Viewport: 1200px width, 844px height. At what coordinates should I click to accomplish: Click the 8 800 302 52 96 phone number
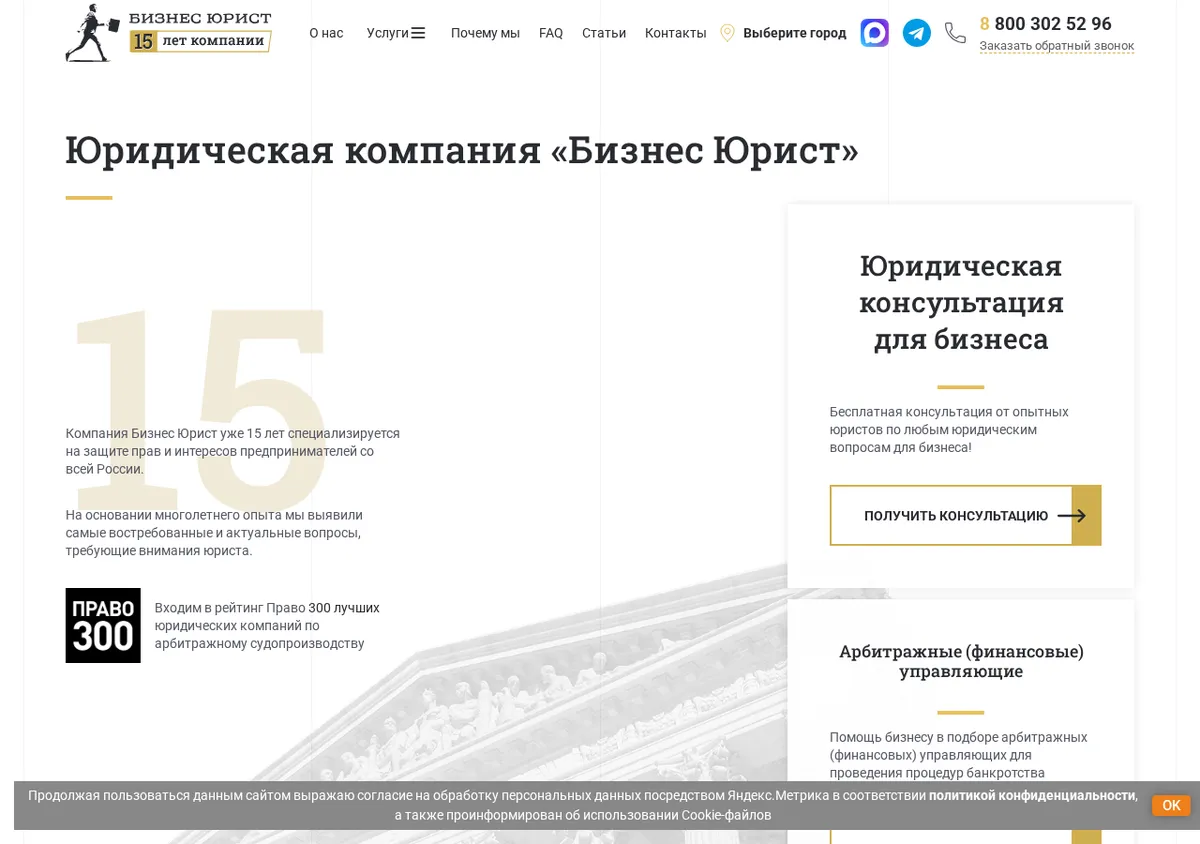point(1045,23)
